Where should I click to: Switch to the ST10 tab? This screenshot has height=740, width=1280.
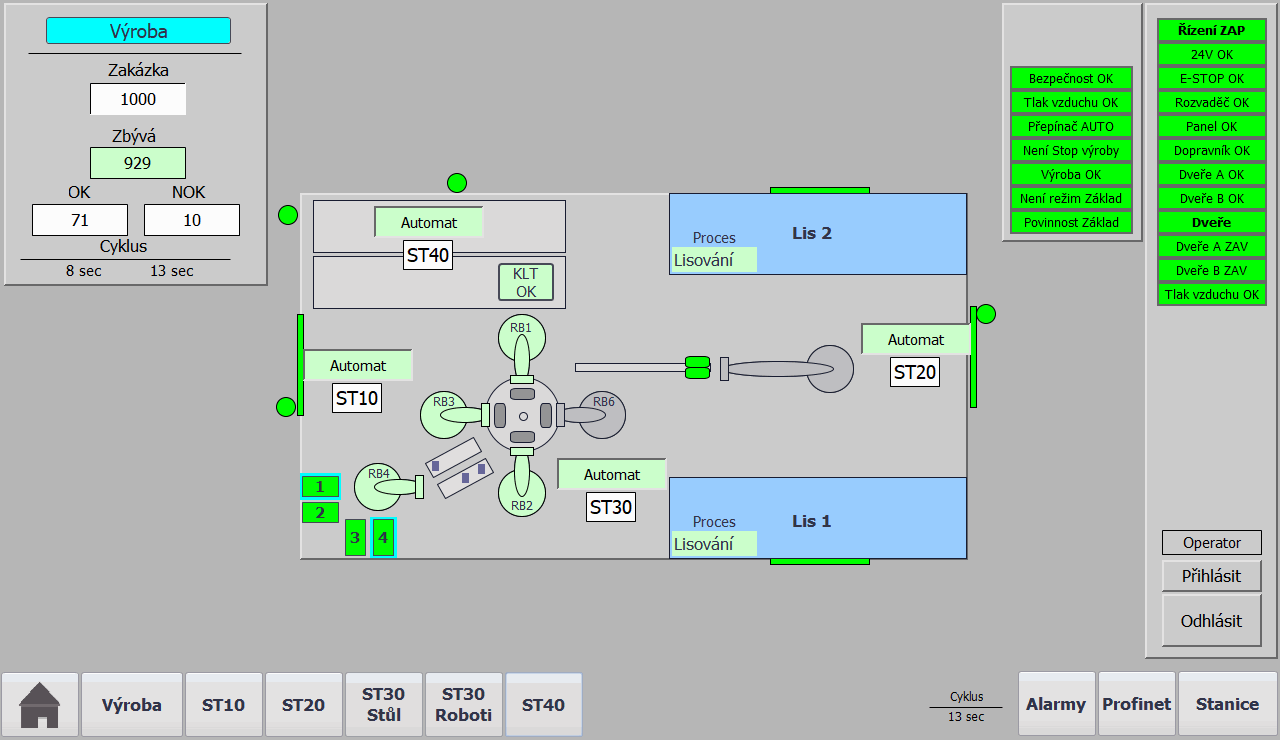pos(223,704)
